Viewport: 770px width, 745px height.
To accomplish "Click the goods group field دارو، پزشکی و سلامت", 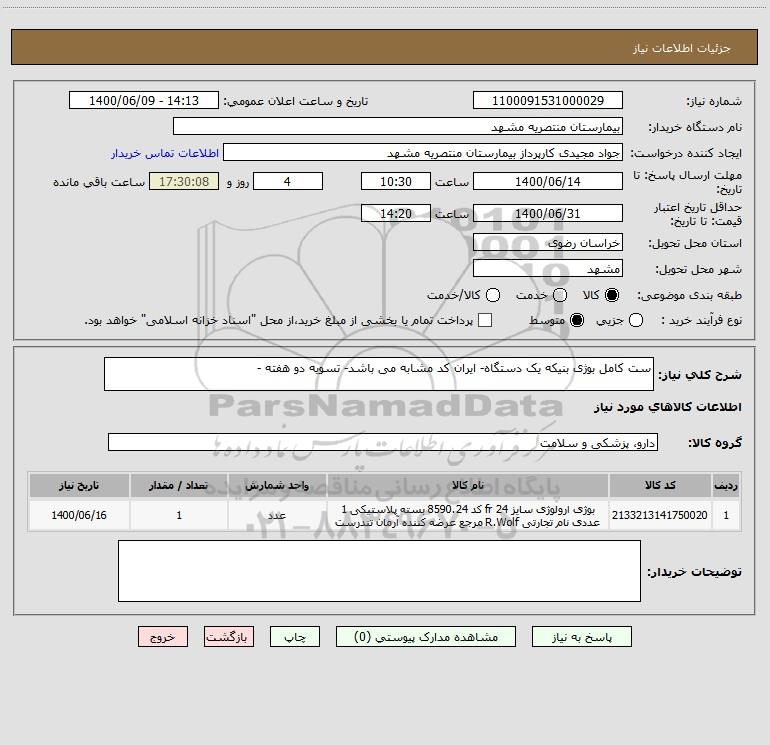I will tap(383, 442).
